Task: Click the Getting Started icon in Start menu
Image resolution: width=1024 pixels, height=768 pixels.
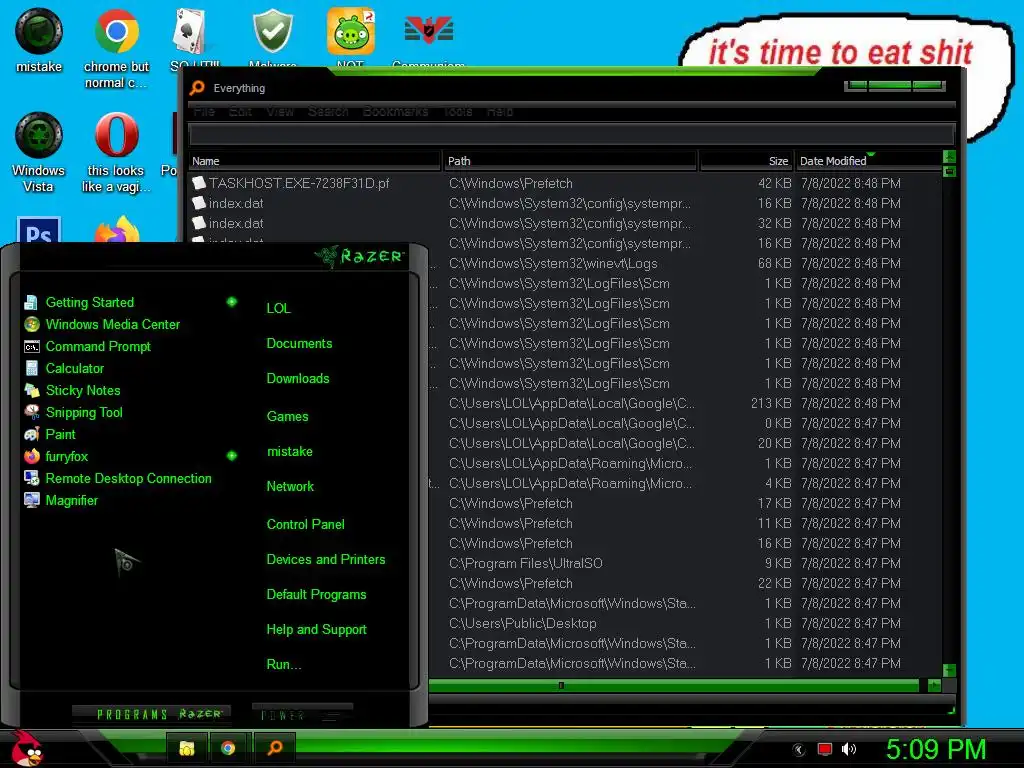Action: (31, 302)
